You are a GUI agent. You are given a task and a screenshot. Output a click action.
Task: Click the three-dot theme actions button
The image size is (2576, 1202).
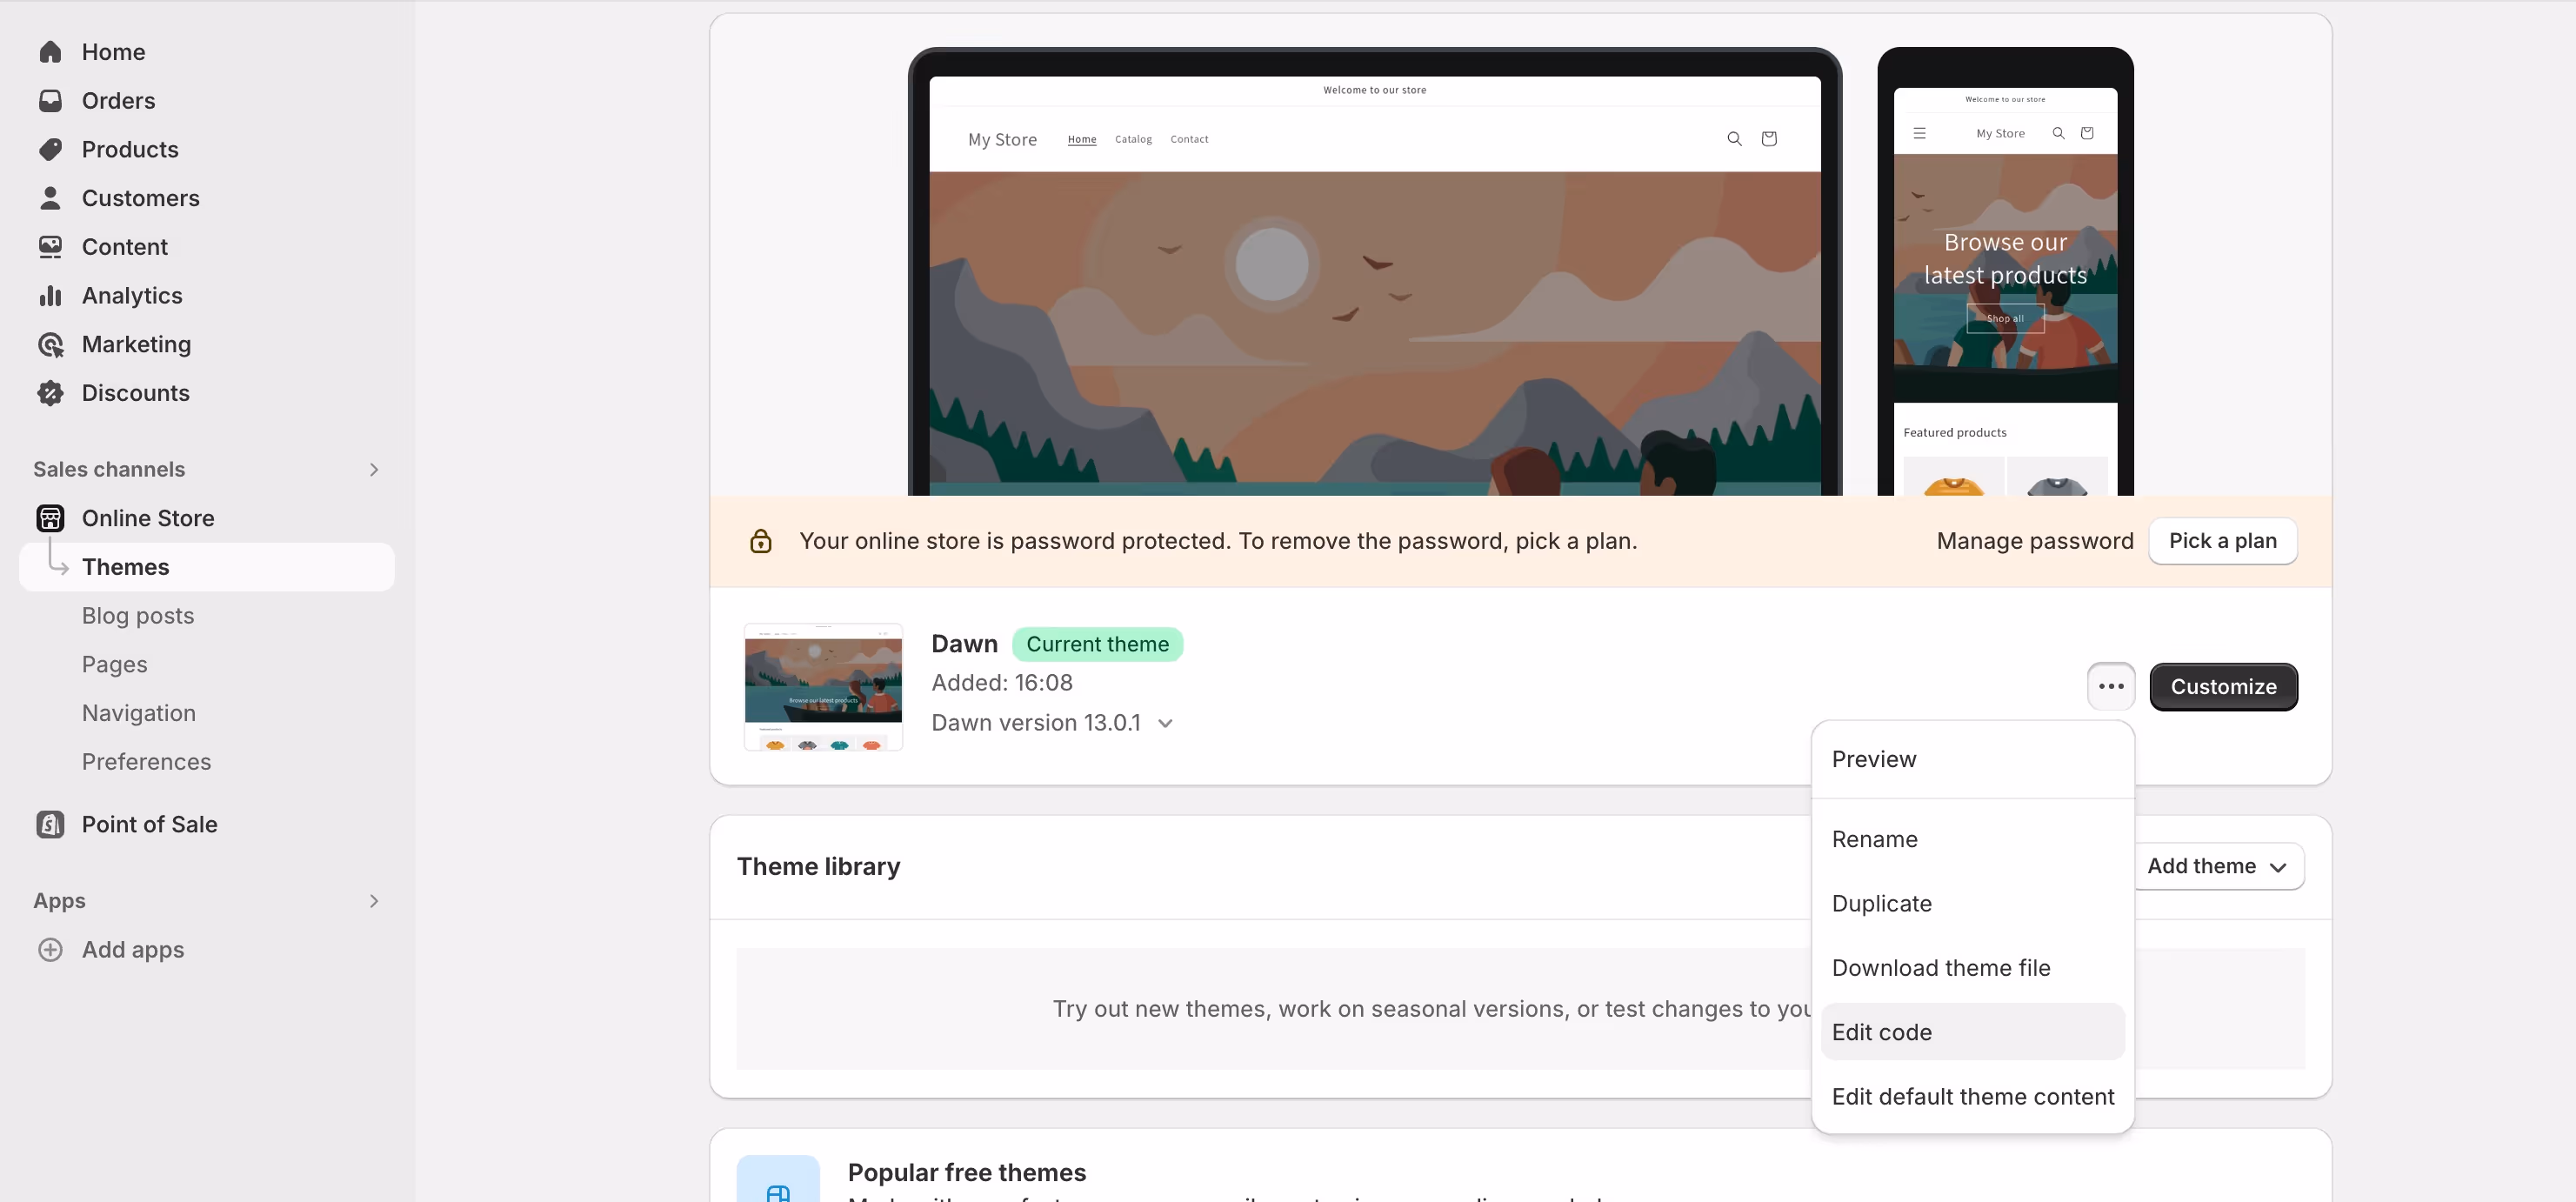click(2111, 687)
